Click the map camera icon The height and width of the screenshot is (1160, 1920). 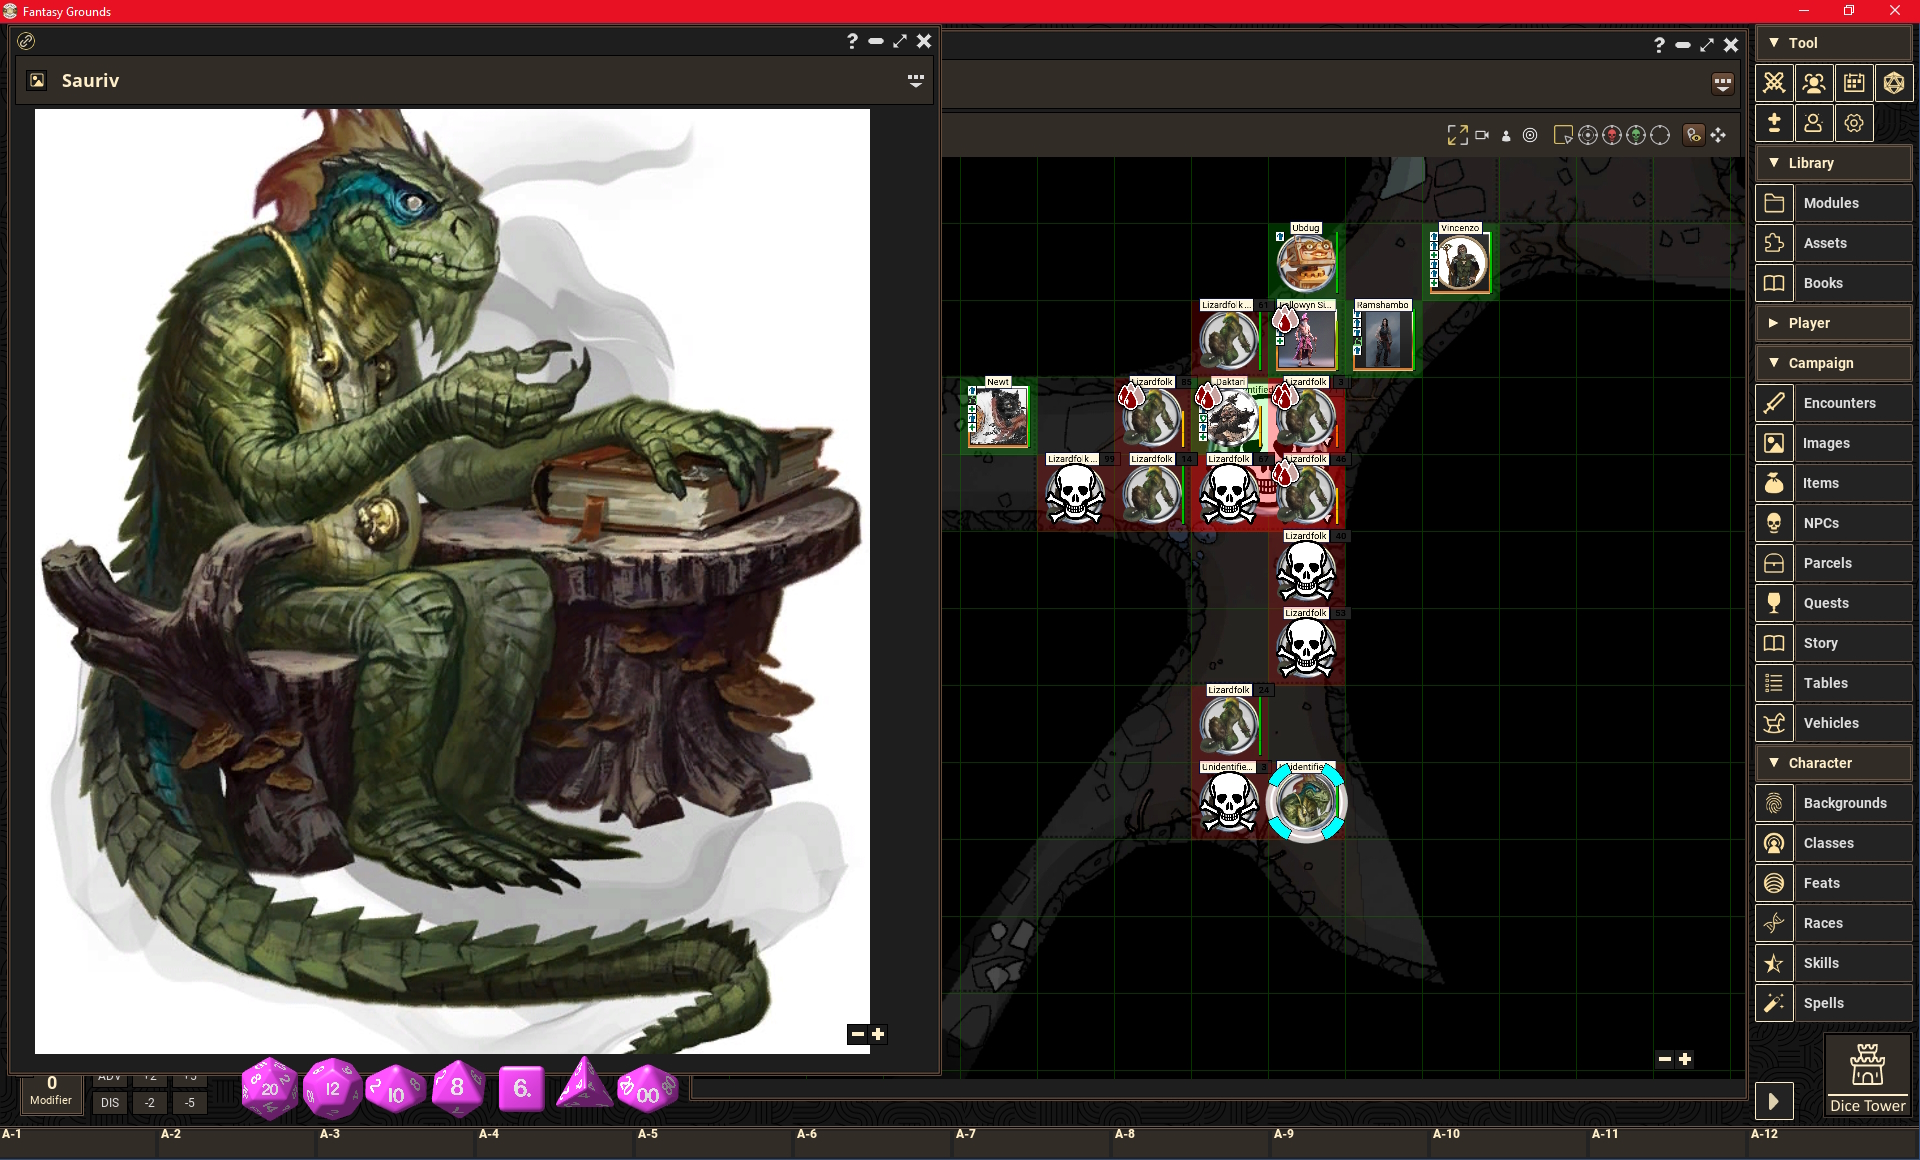tap(1482, 135)
